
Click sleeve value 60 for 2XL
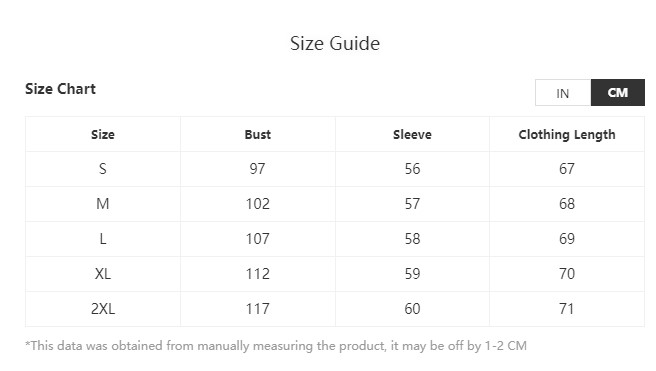point(412,309)
